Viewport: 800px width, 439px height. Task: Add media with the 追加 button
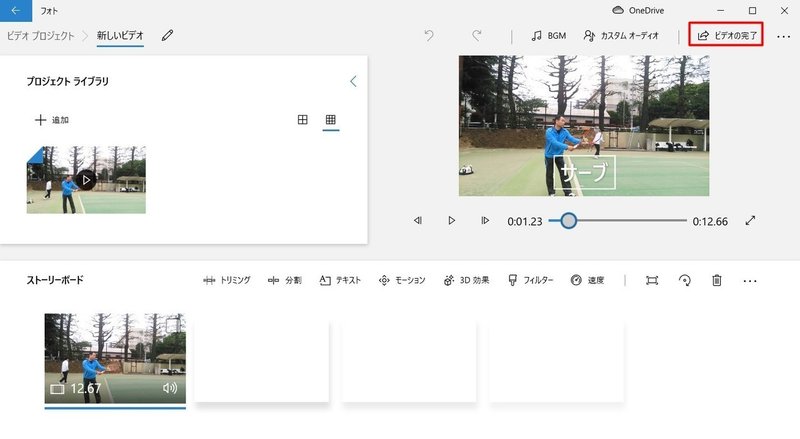[x=52, y=120]
